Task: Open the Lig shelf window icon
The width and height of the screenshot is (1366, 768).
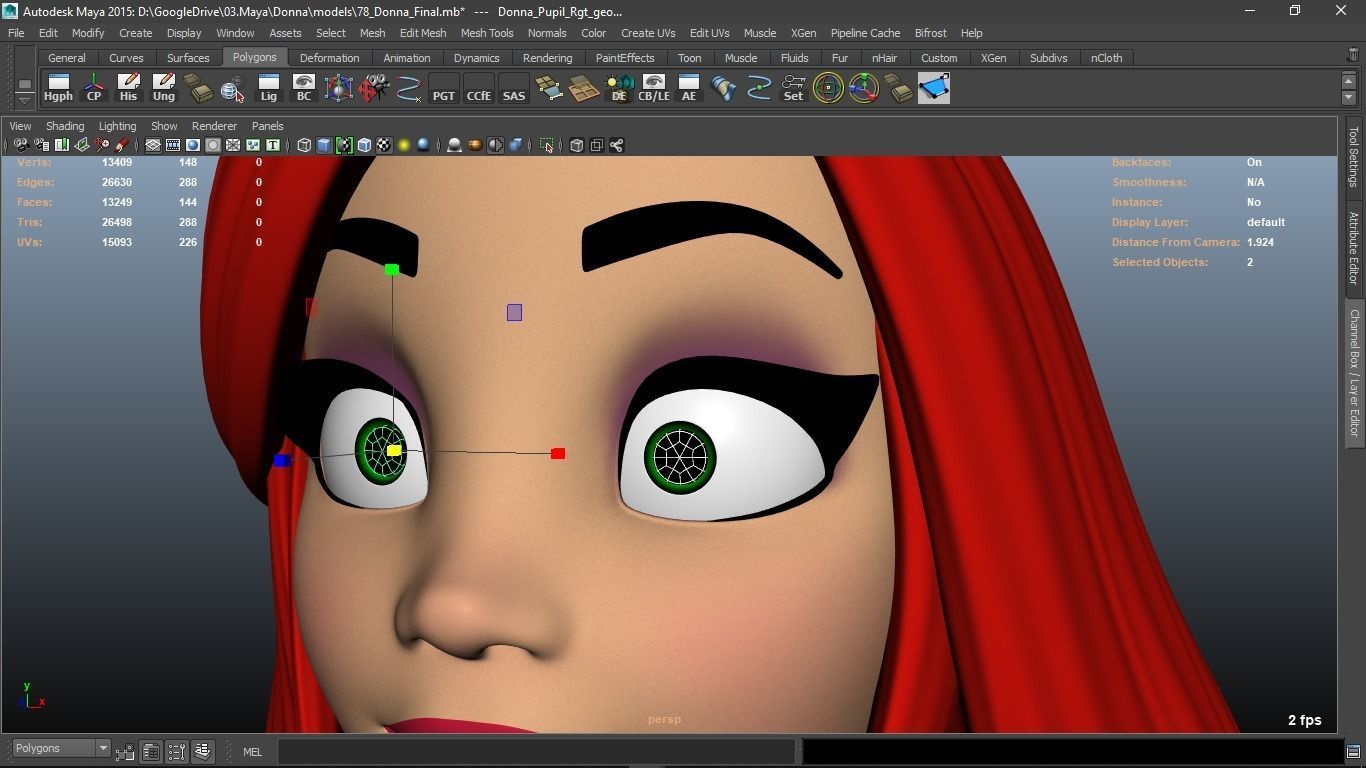Action: 268,88
